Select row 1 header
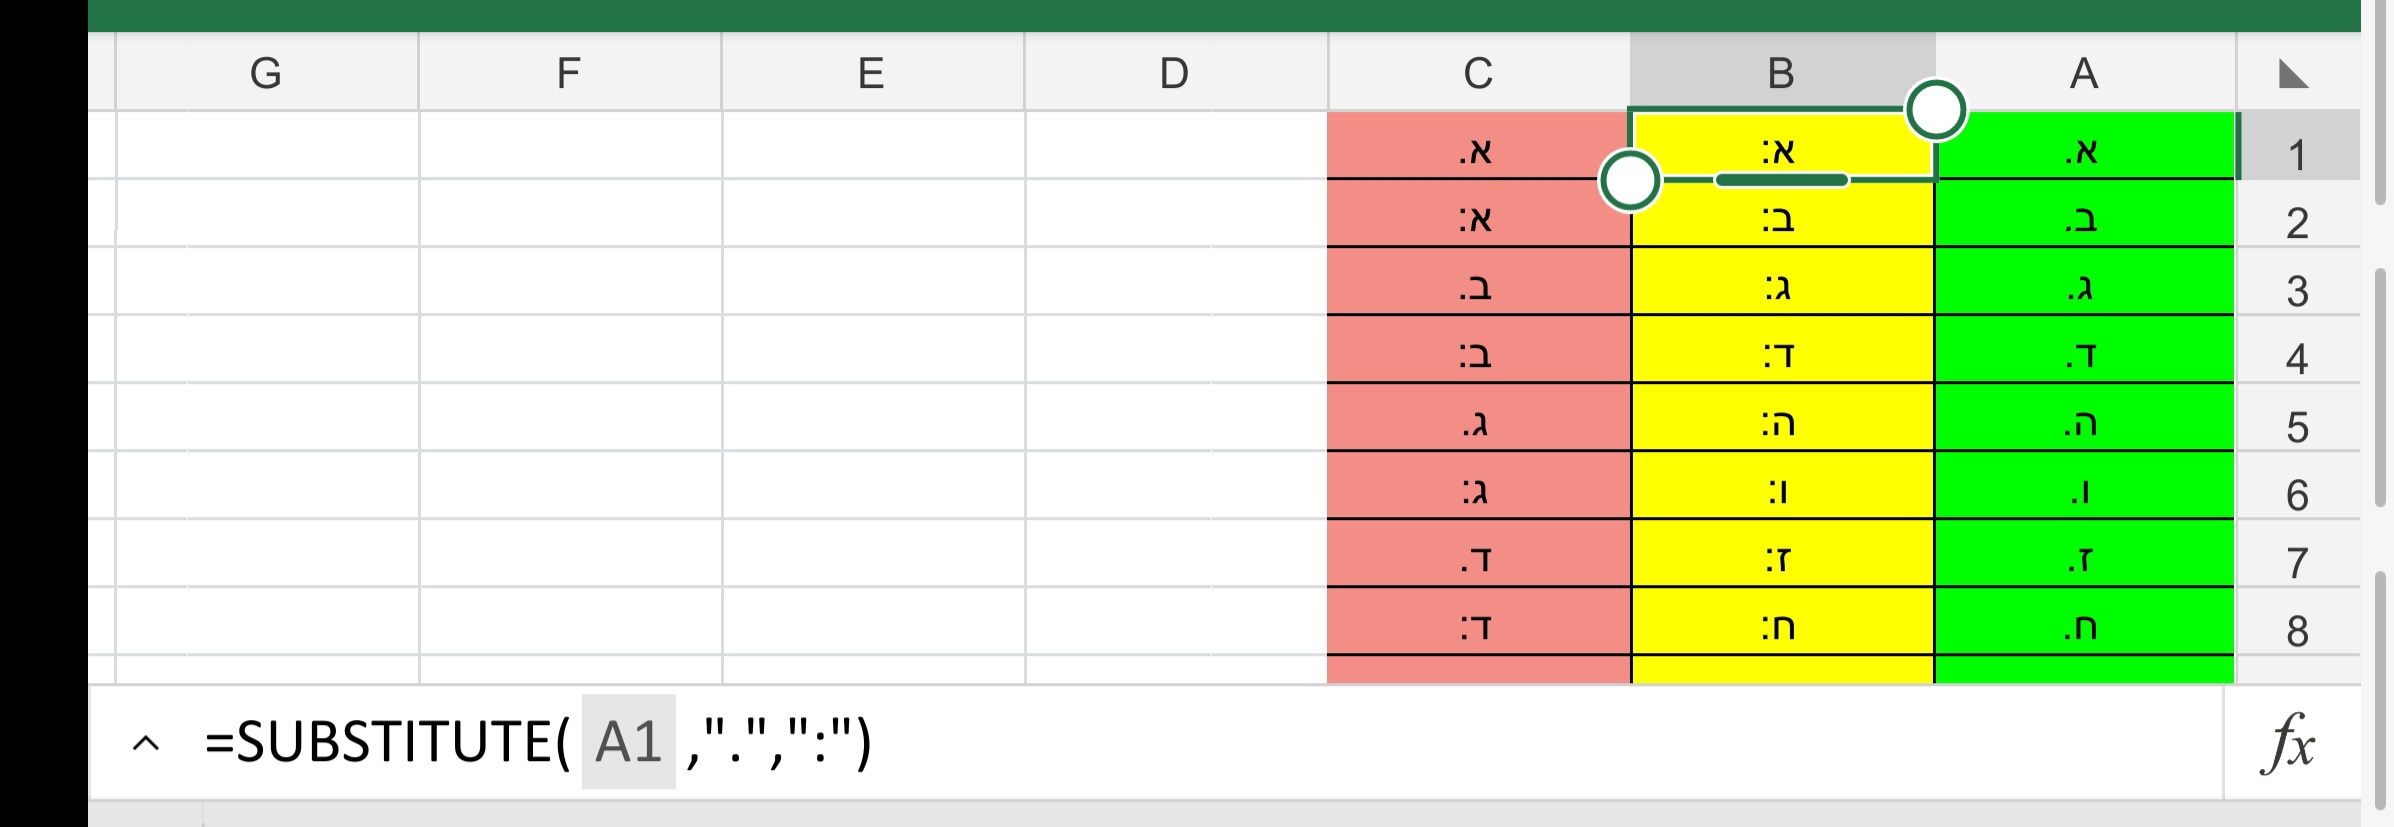The width and height of the screenshot is (2394, 827). pos(2298,150)
